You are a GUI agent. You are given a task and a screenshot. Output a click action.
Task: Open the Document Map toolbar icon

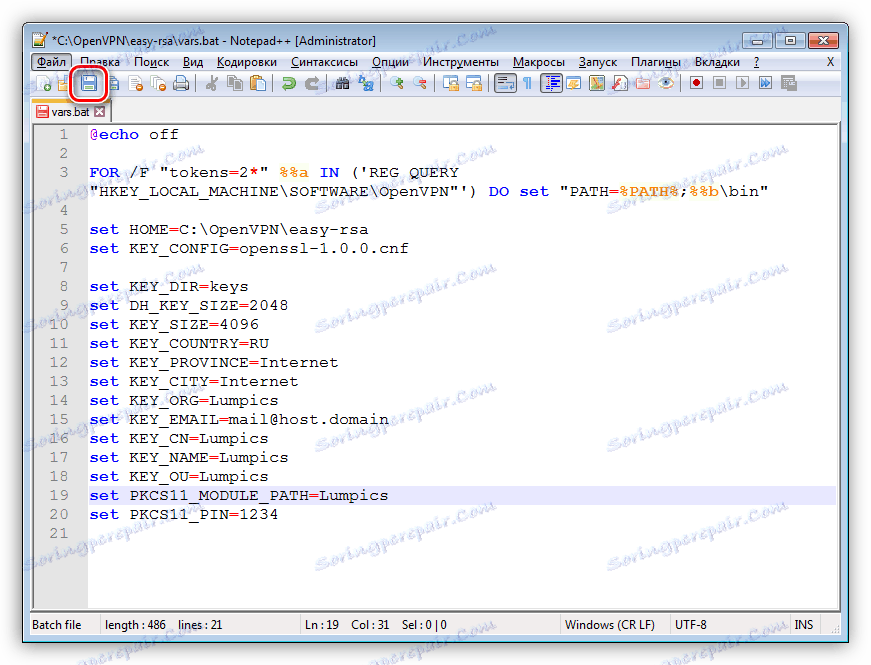click(x=597, y=83)
